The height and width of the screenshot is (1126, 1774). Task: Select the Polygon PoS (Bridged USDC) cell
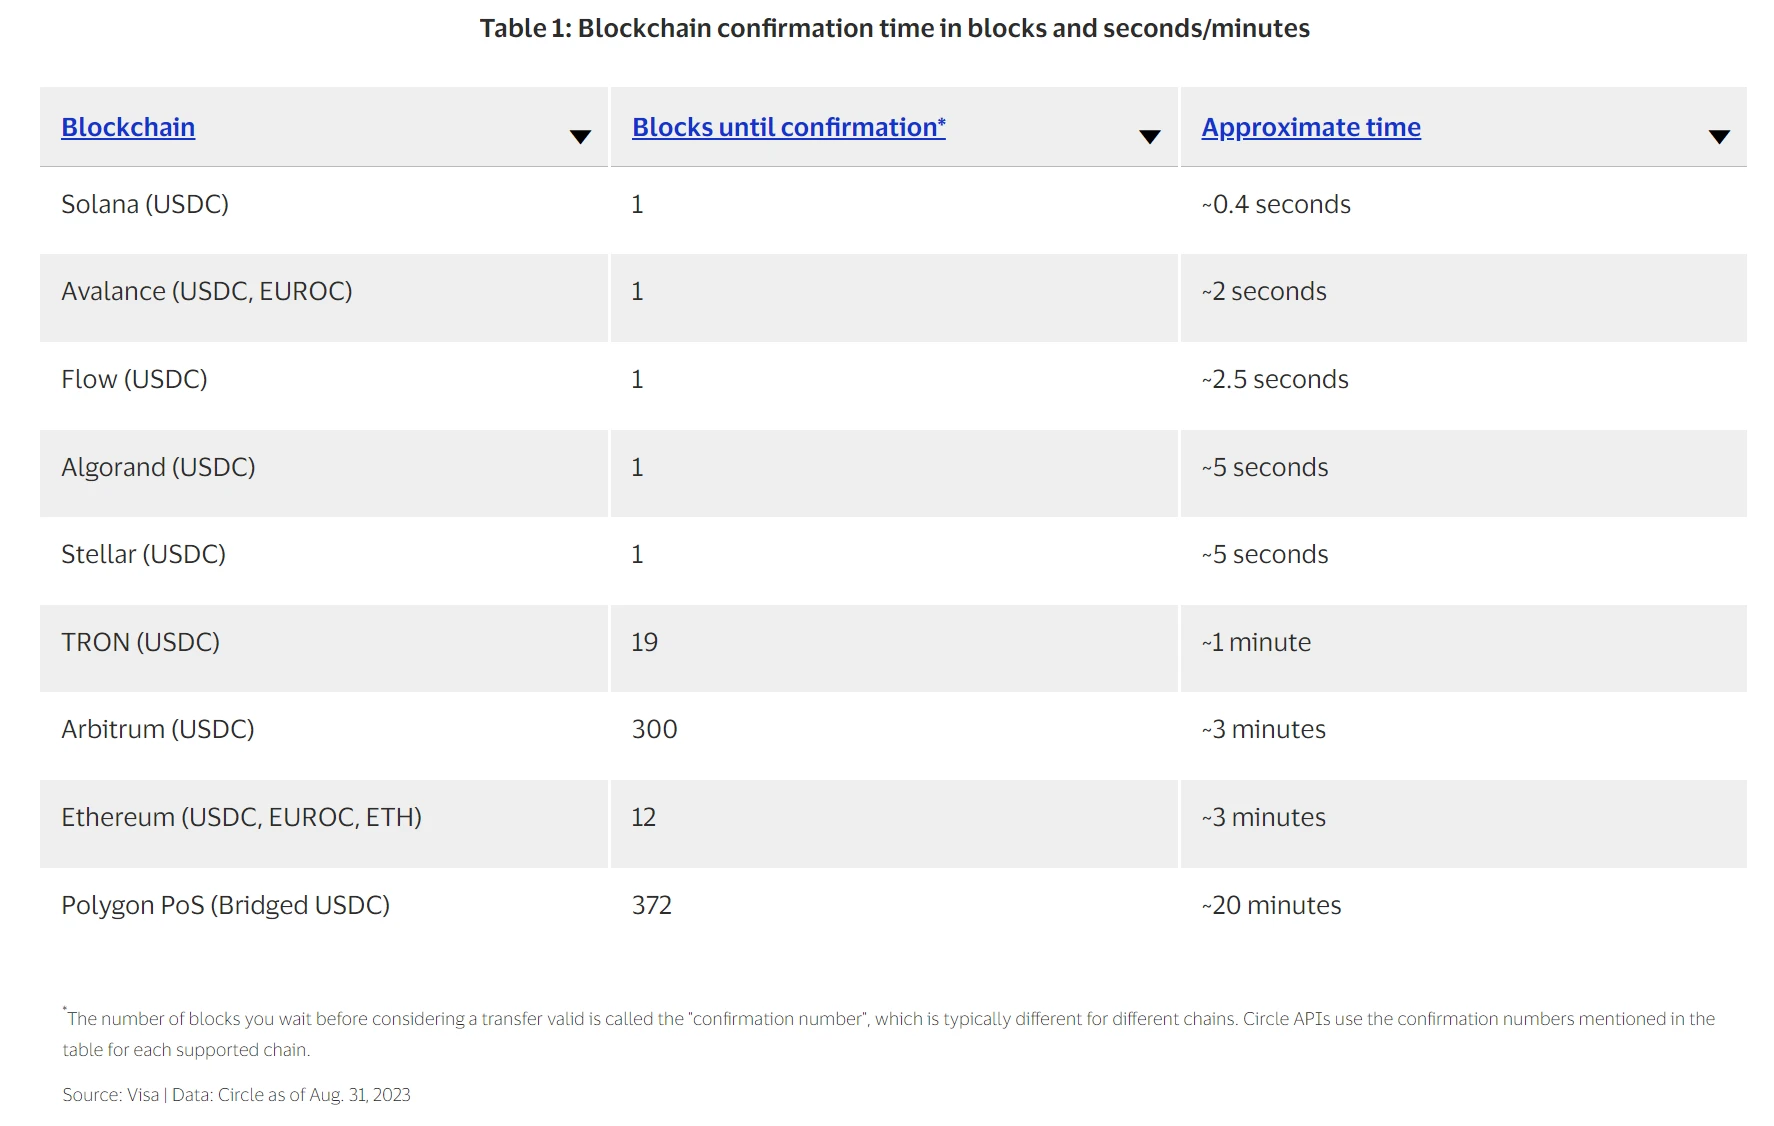(x=225, y=906)
